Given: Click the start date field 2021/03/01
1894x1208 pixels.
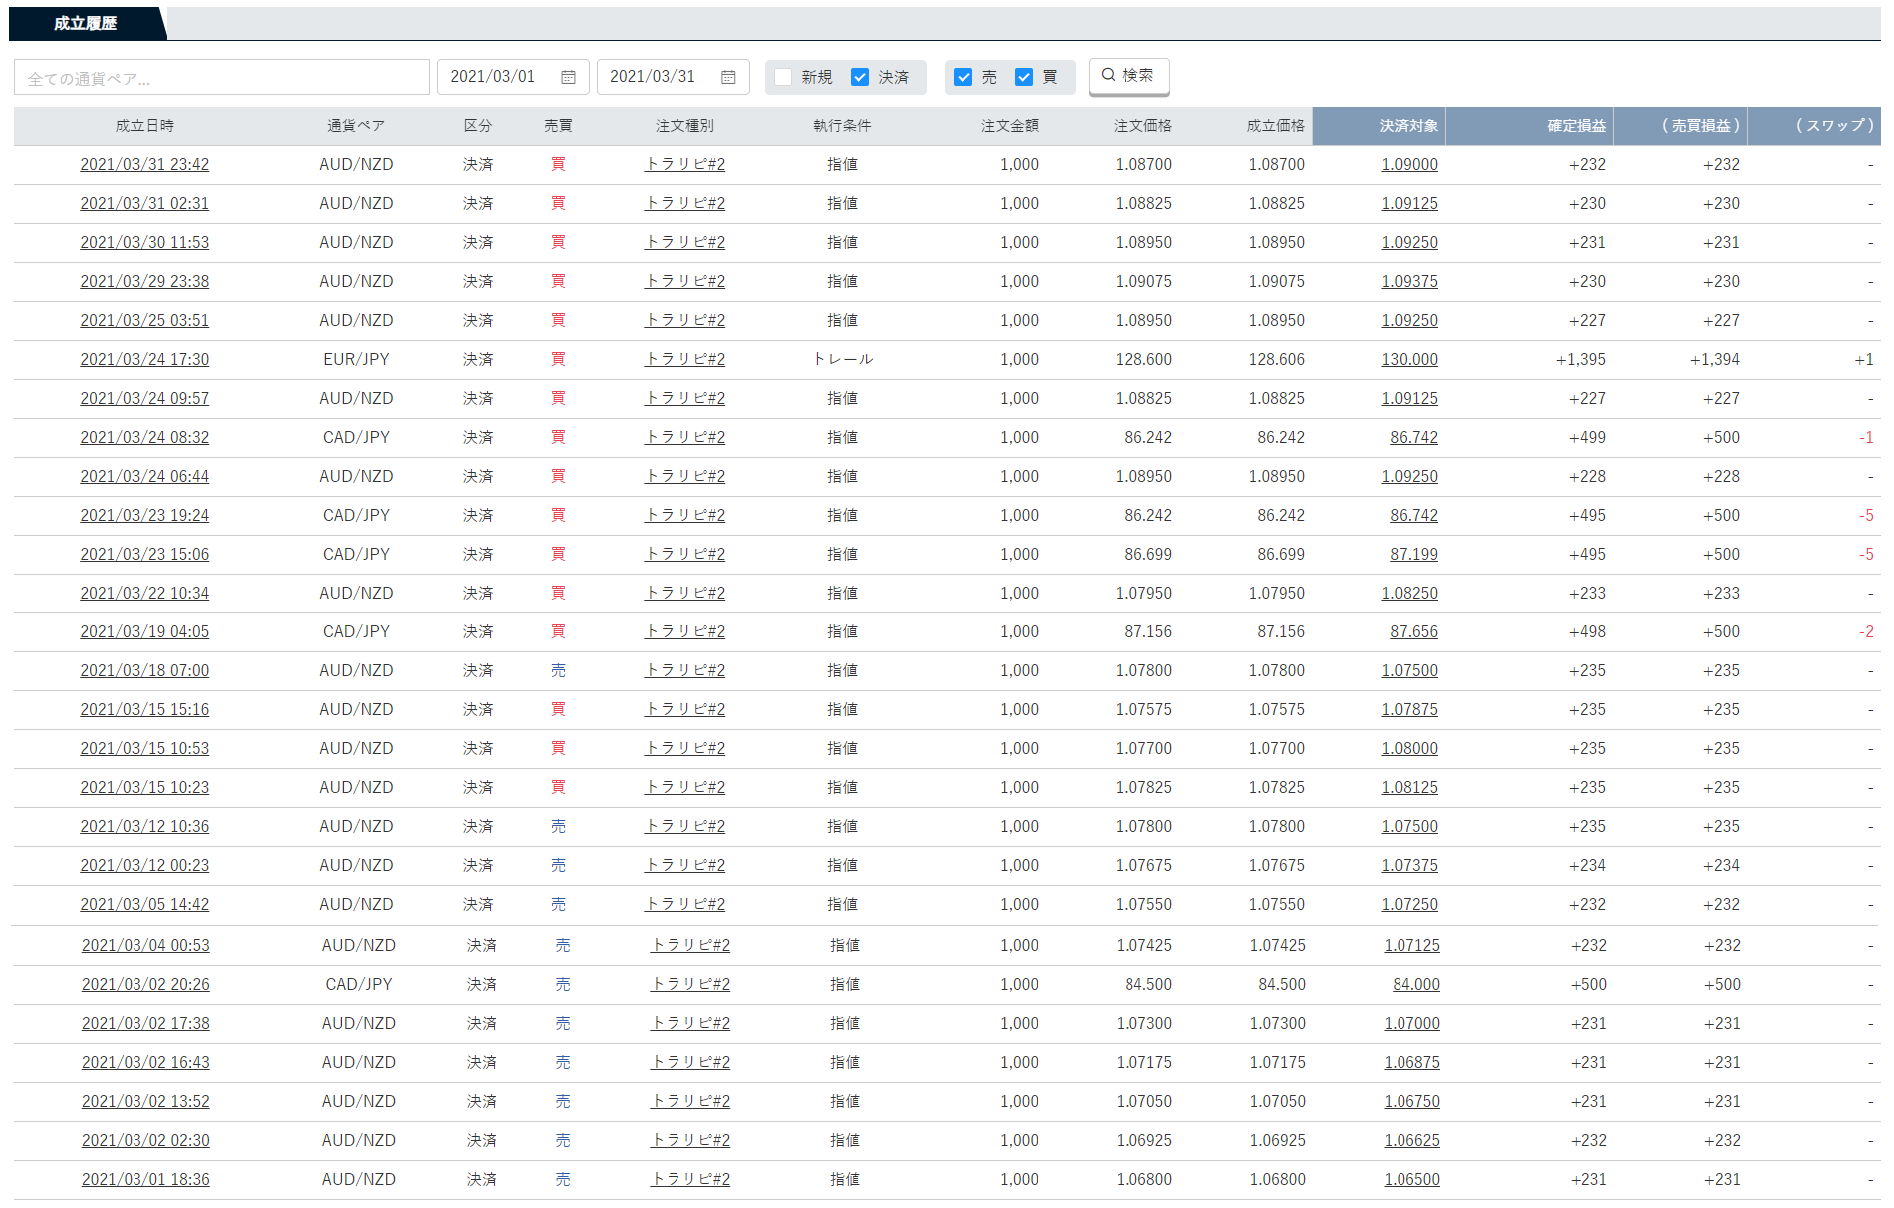Looking at the screenshot, I should coord(513,77).
